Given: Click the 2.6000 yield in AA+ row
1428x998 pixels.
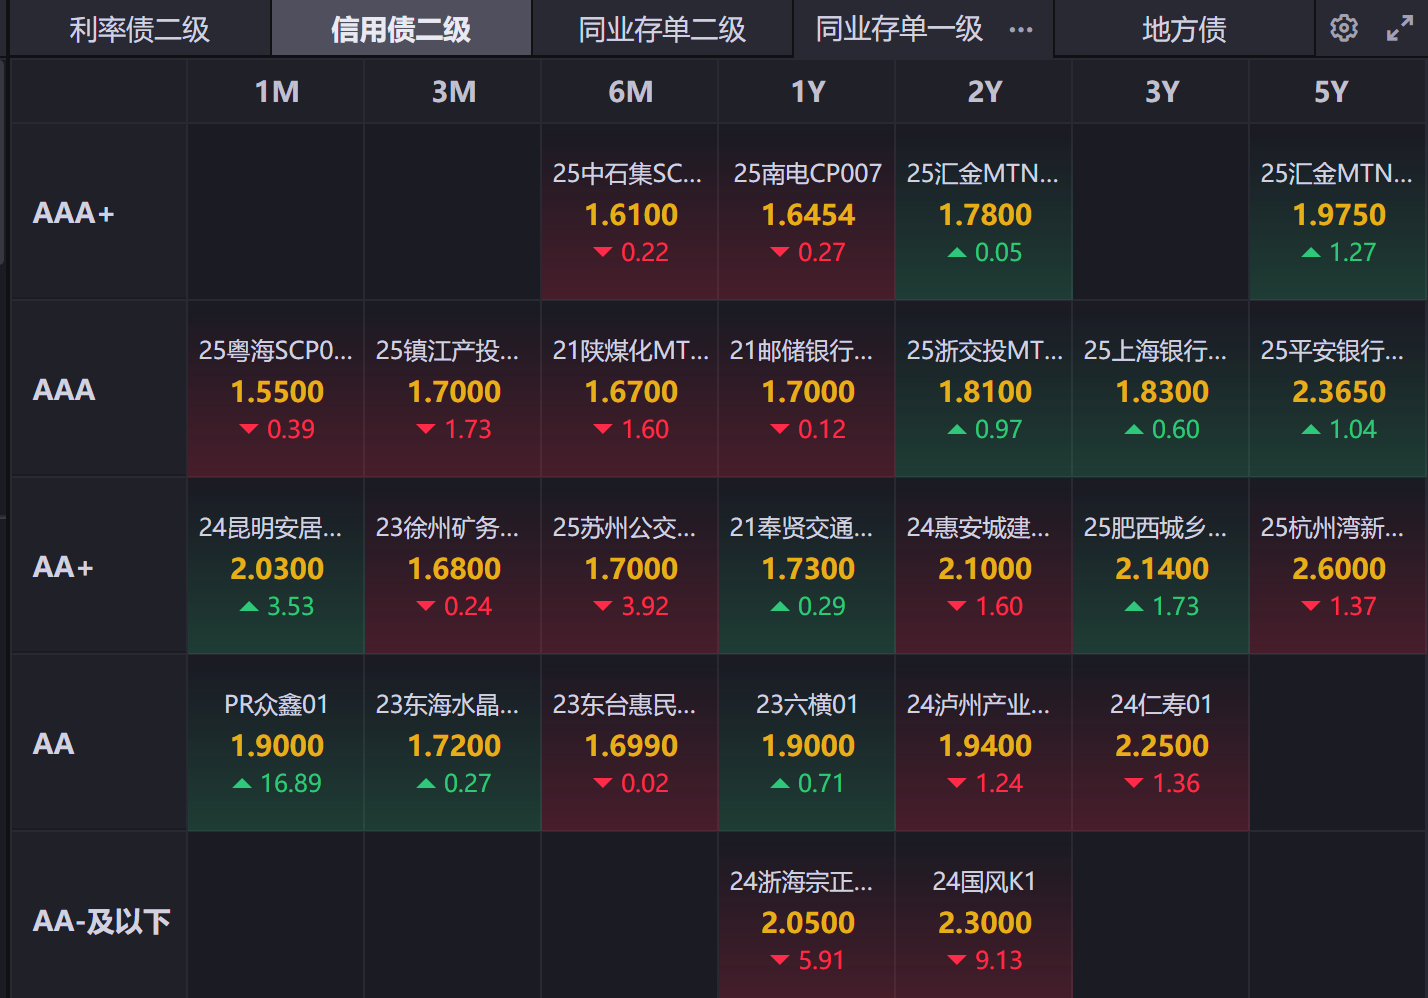Looking at the screenshot, I should point(1339,569).
